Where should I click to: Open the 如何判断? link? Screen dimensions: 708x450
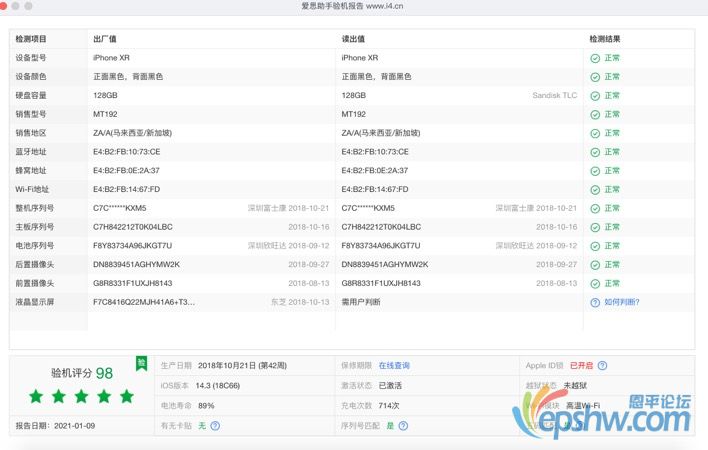(622, 302)
